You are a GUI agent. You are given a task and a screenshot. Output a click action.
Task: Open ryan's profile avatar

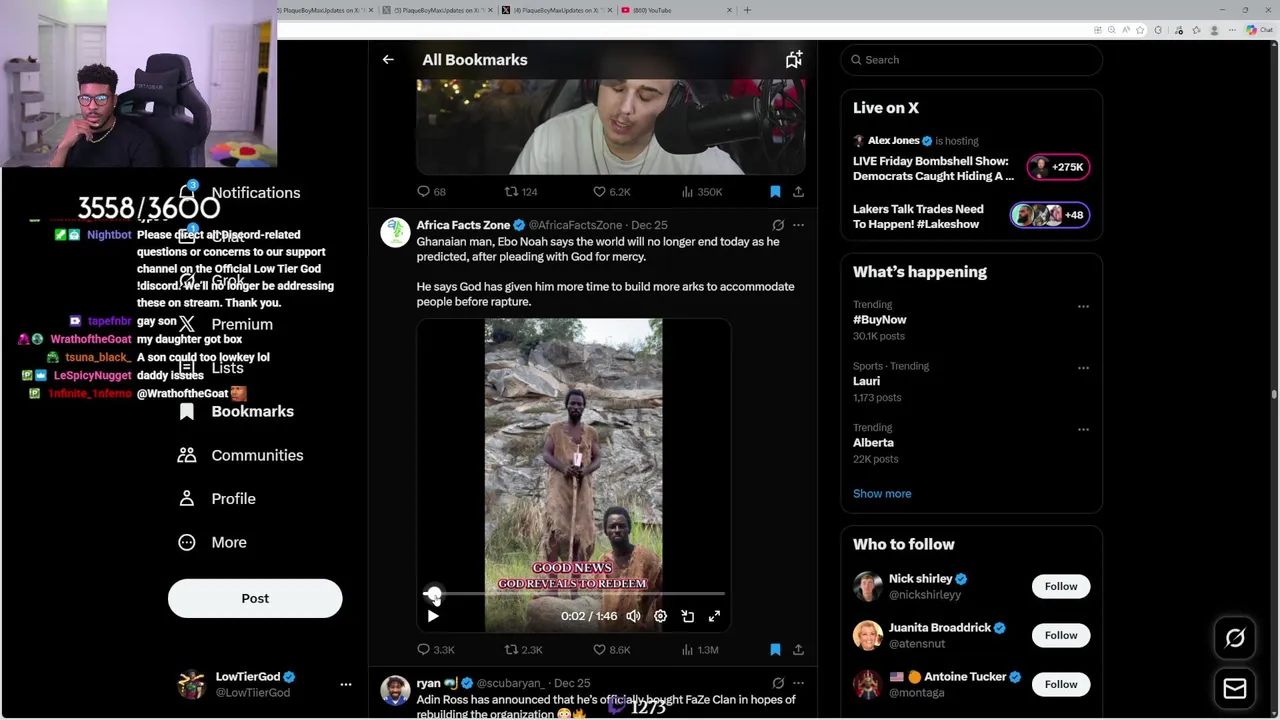click(395, 690)
